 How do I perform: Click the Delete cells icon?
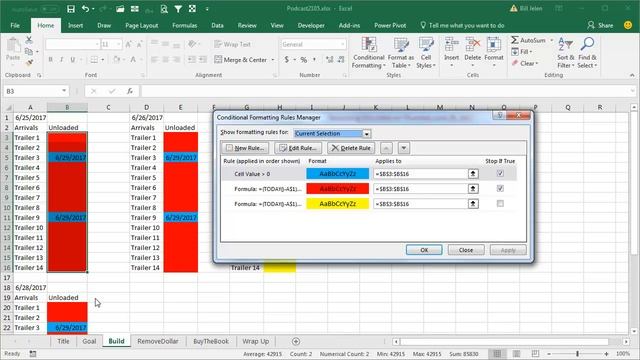tap(473, 44)
